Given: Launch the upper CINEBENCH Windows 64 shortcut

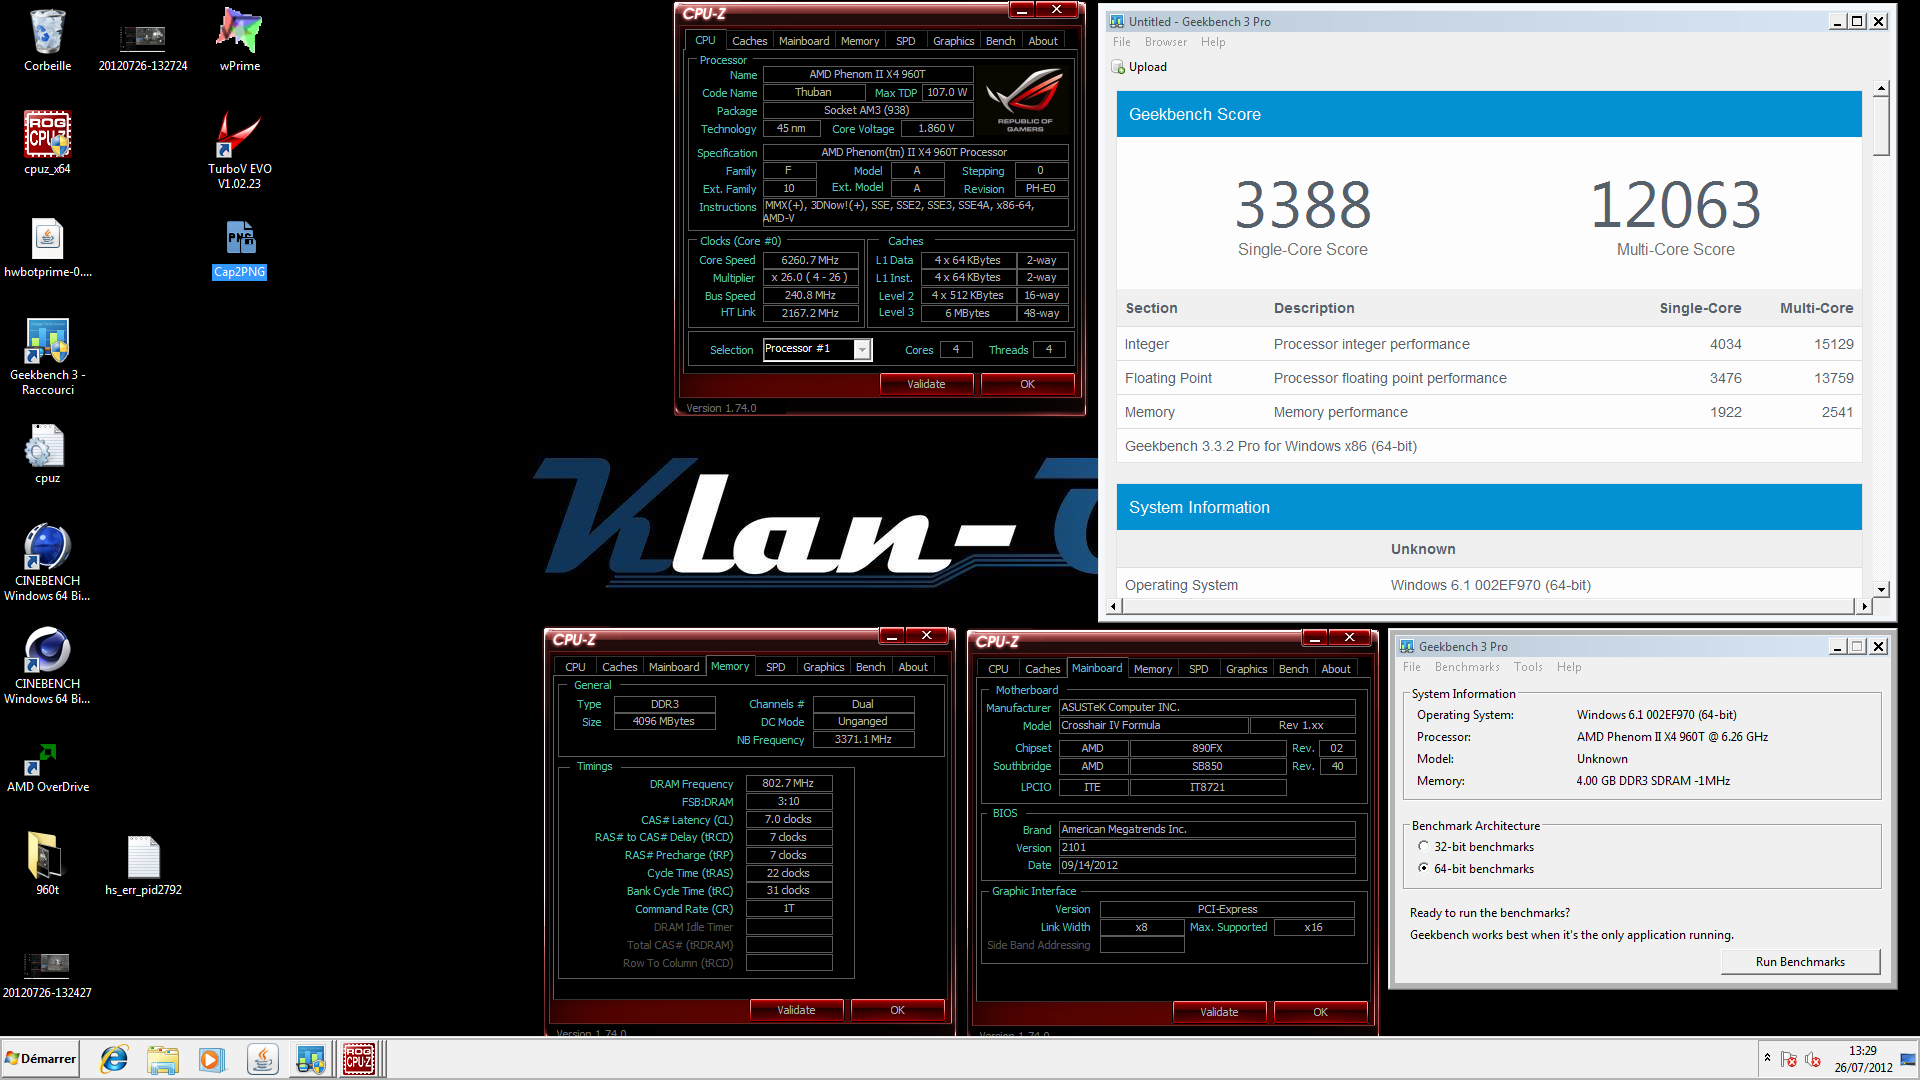Looking at the screenshot, I should 47,563.
